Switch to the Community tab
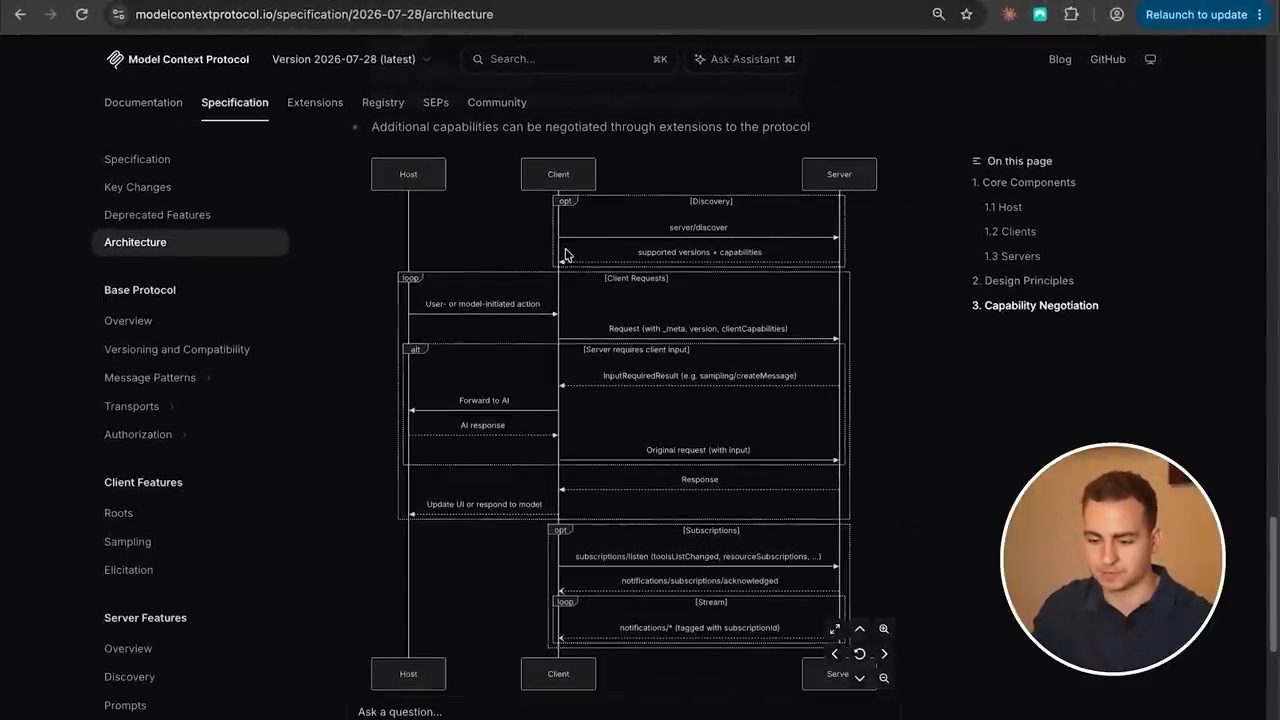Image resolution: width=1280 pixels, height=720 pixels. [497, 102]
